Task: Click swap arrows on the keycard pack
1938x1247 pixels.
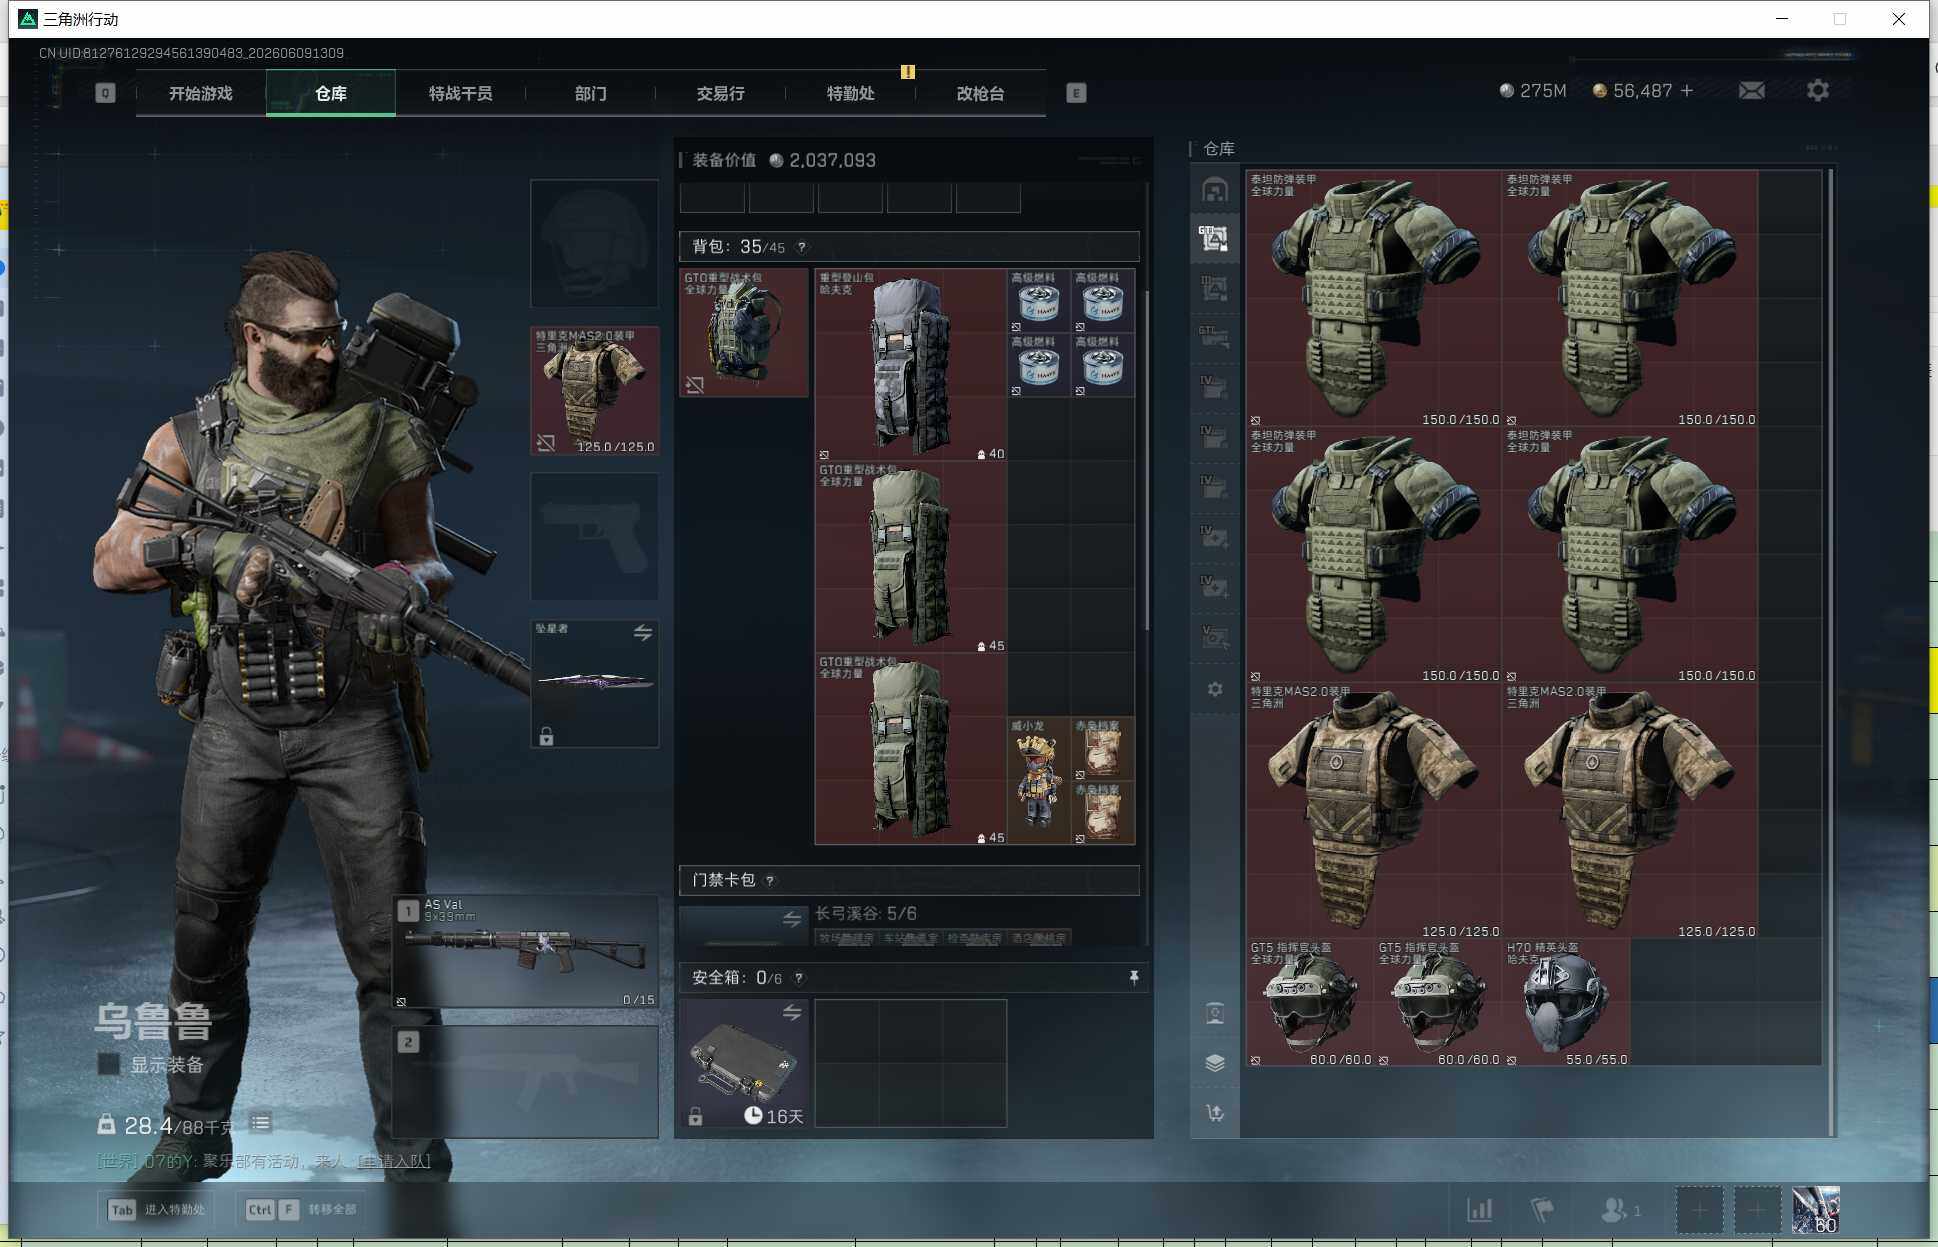Action: pyautogui.click(x=792, y=919)
